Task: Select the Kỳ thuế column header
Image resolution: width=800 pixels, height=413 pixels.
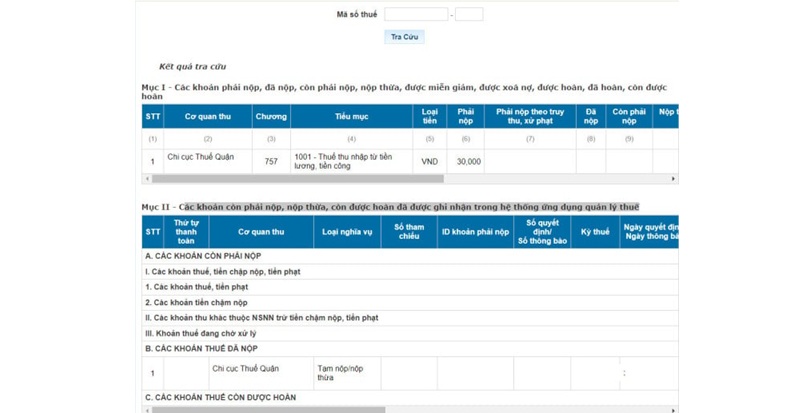Action: pos(594,231)
